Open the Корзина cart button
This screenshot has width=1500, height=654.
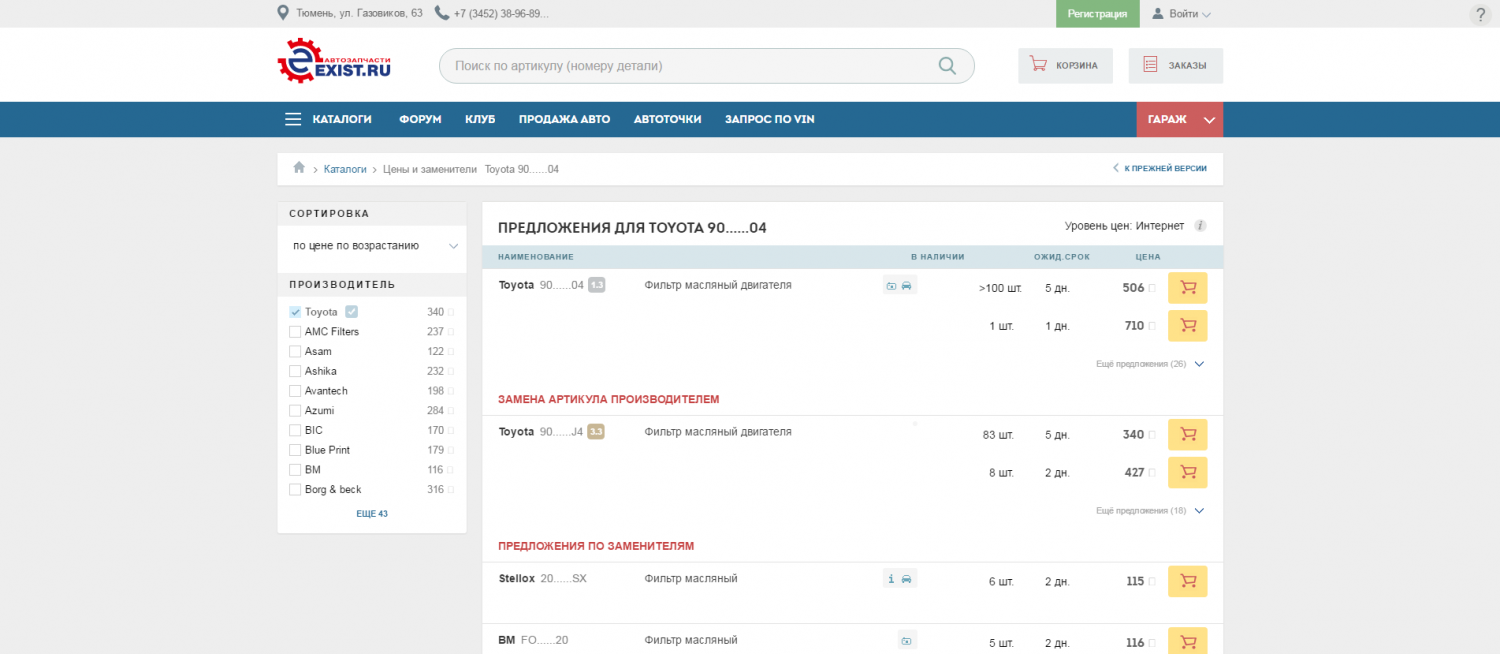pyautogui.click(x=1066, y=66)
